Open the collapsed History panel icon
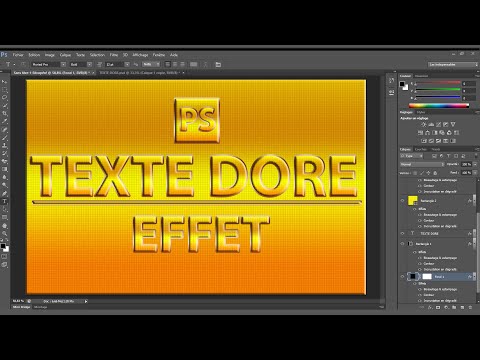The height and width of the screenshot is (360, 480). coord(392,80)
